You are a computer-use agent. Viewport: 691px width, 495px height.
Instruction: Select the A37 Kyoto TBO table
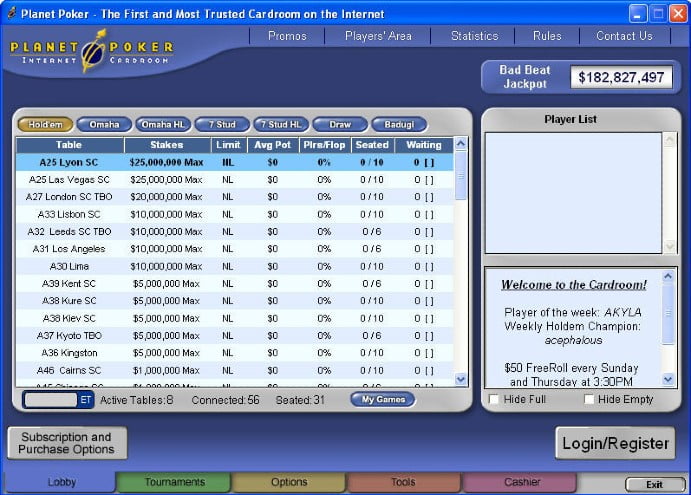click(x=234, y=336)
